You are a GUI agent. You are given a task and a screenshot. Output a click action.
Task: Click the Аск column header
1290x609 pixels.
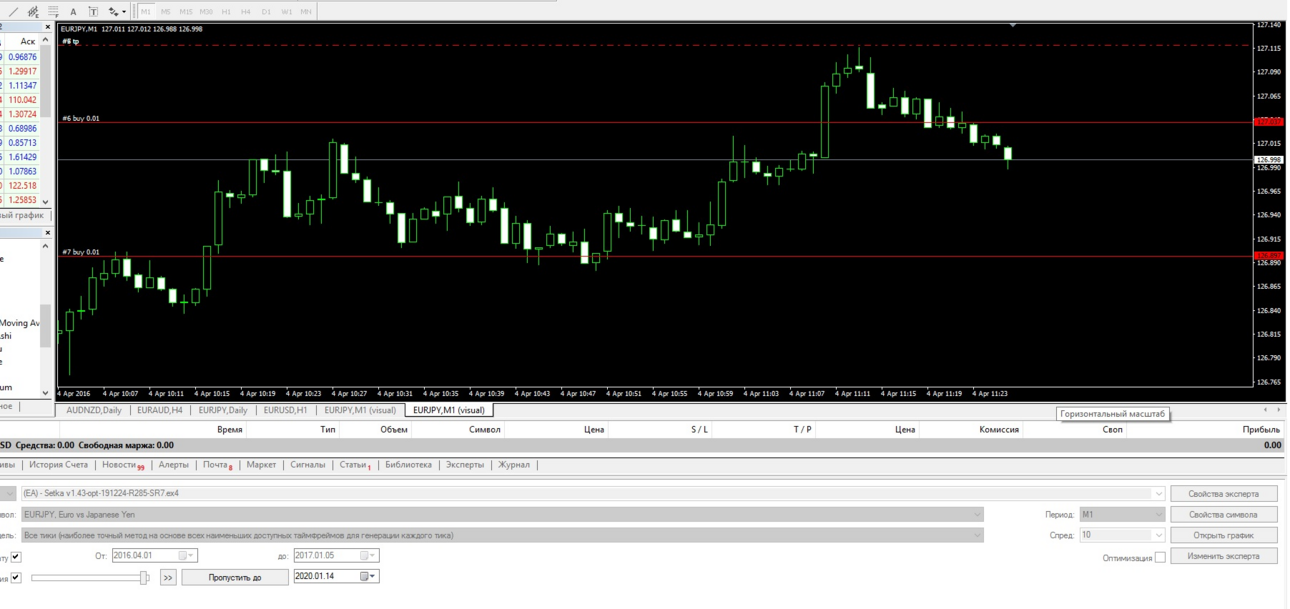[27, 41]
